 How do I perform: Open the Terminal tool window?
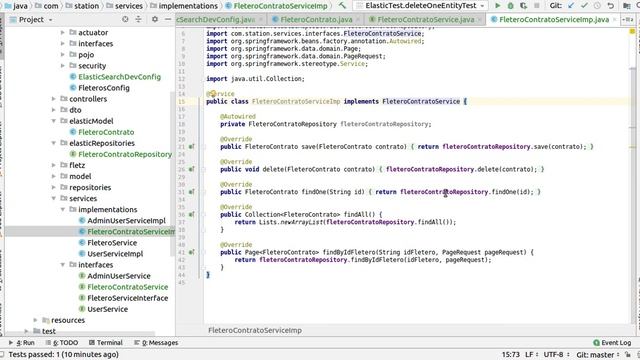(105, 343)
